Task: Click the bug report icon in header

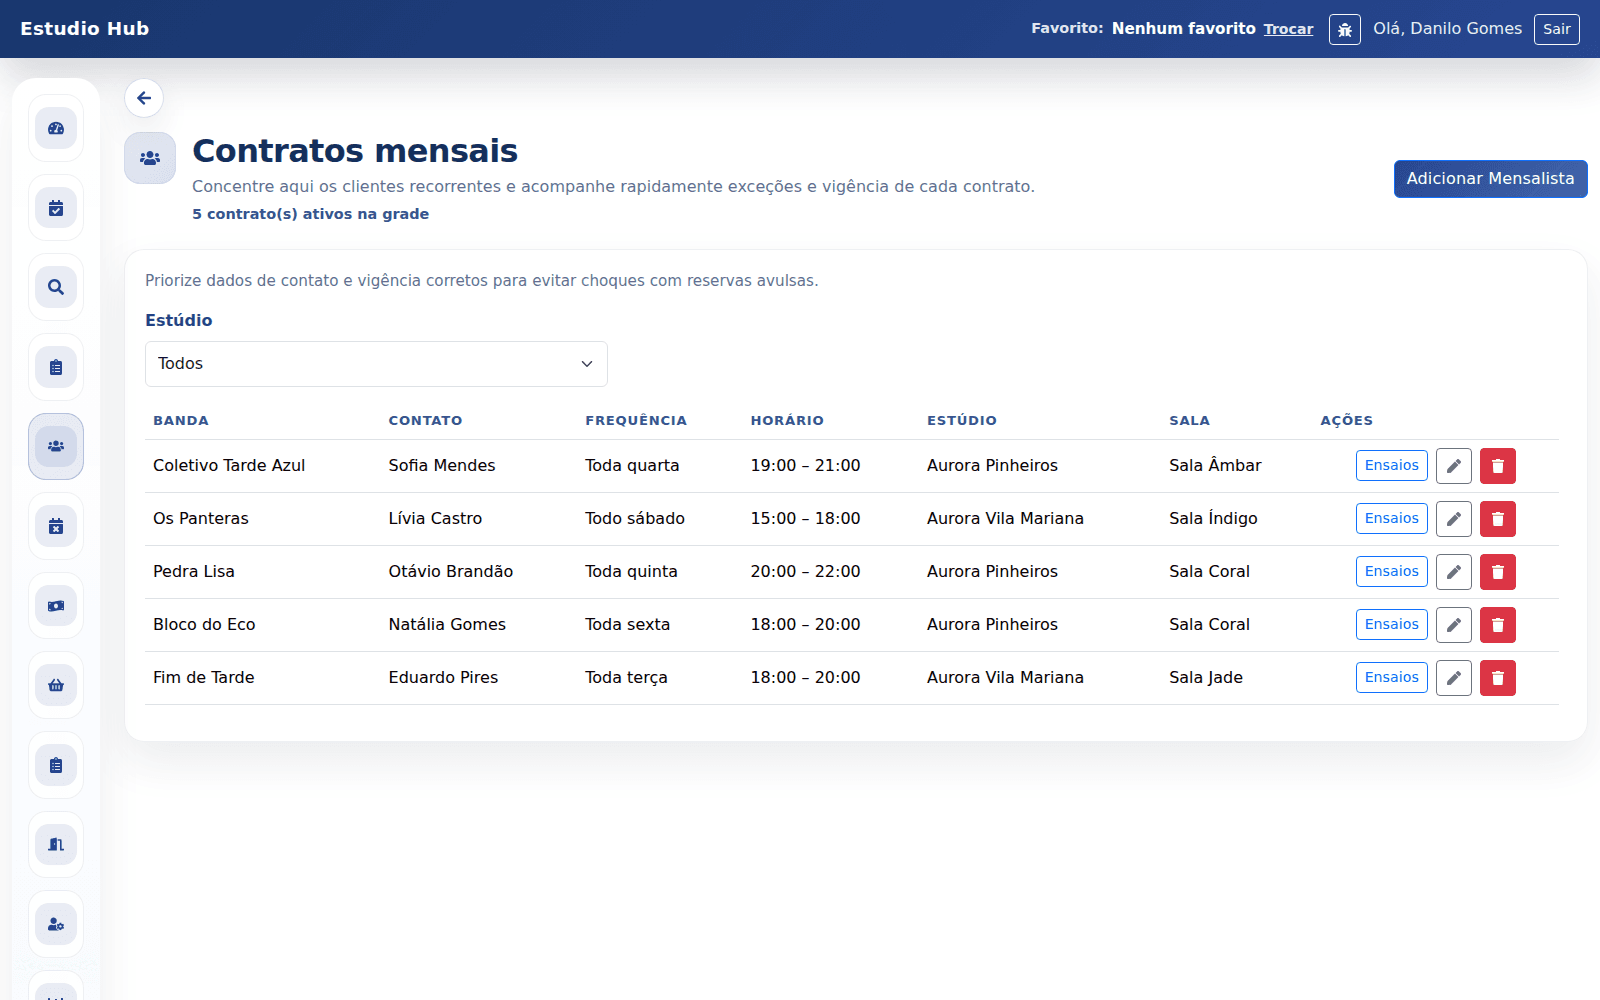Action: [x=1345, y=29]
